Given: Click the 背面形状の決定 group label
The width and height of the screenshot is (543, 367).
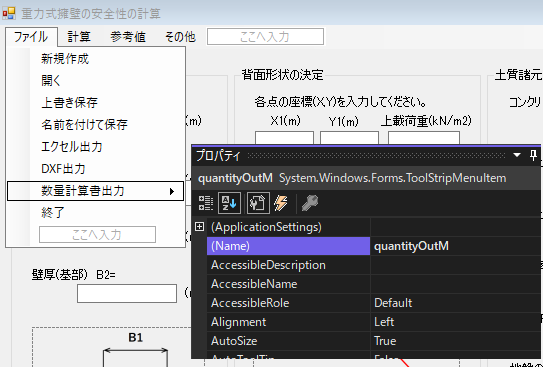Looking at the screenshot, I should 282,75.
